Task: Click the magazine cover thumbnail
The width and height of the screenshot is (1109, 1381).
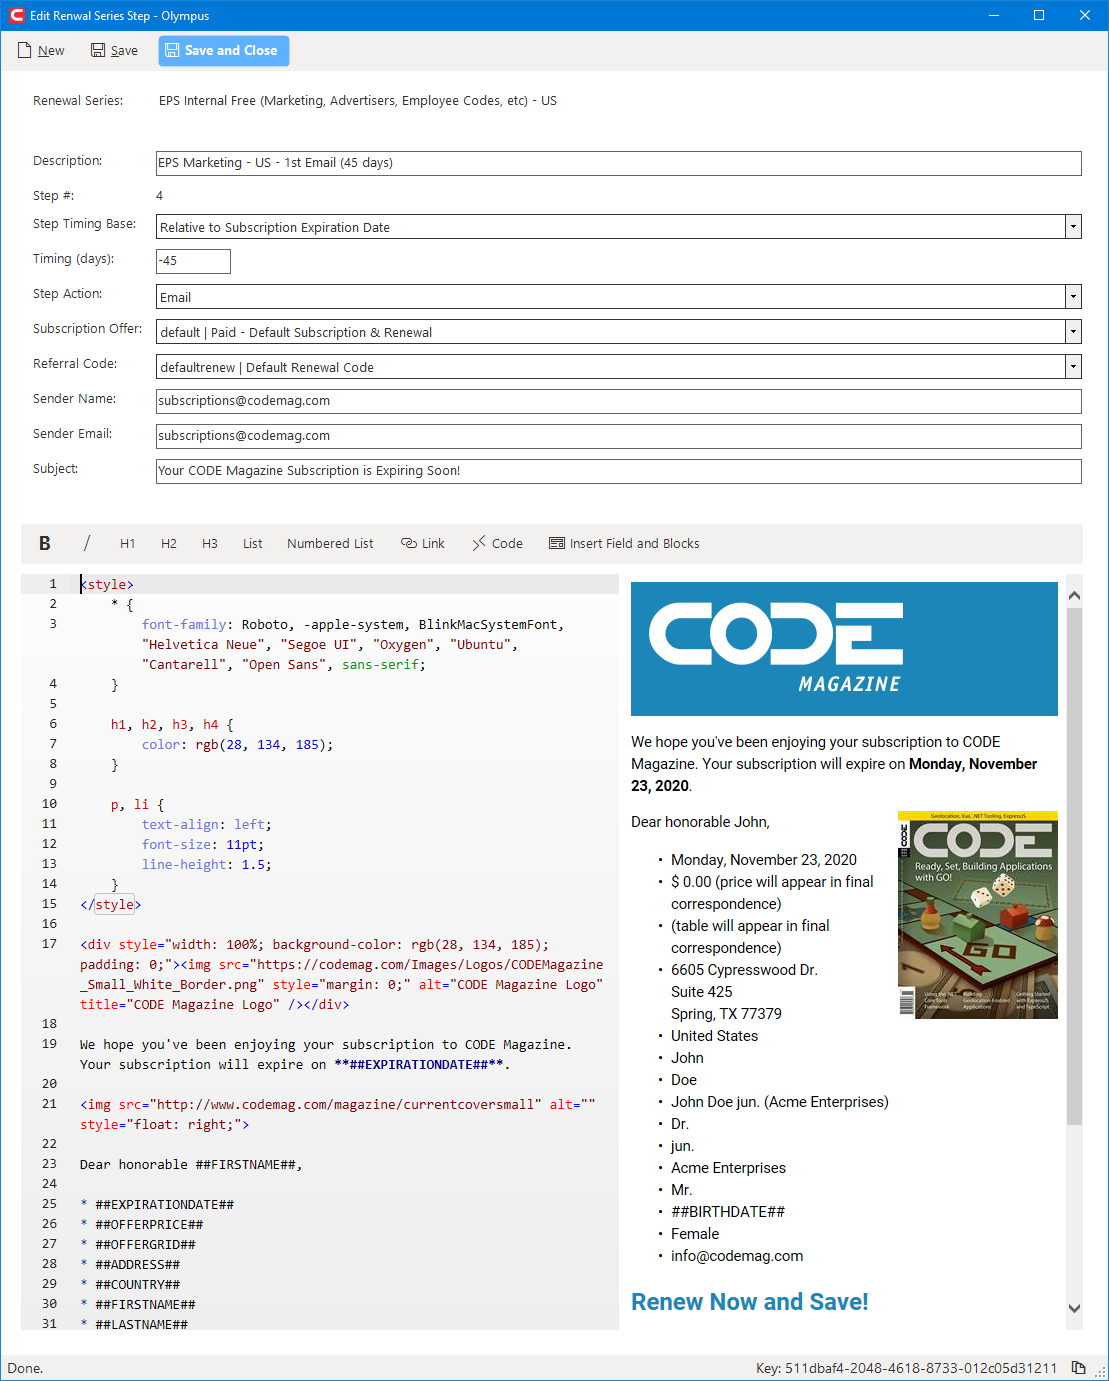Action: point(977,915)
